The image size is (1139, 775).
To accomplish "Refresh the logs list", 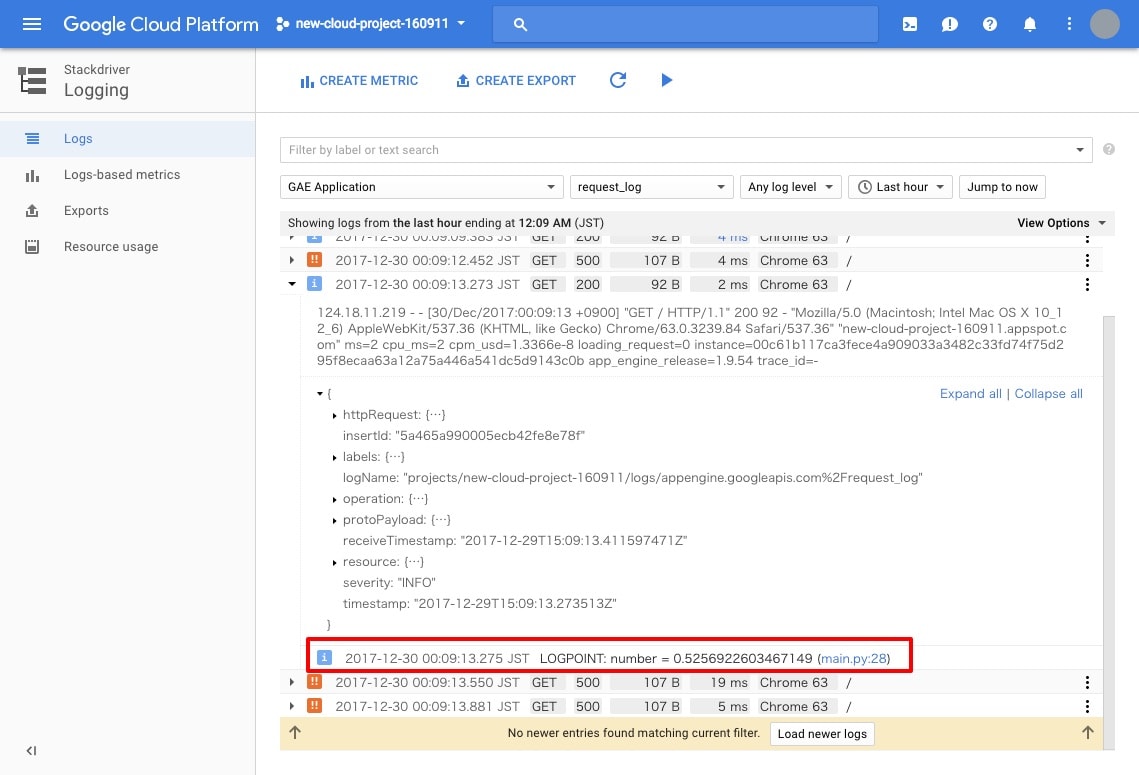I will coord(617,80).
